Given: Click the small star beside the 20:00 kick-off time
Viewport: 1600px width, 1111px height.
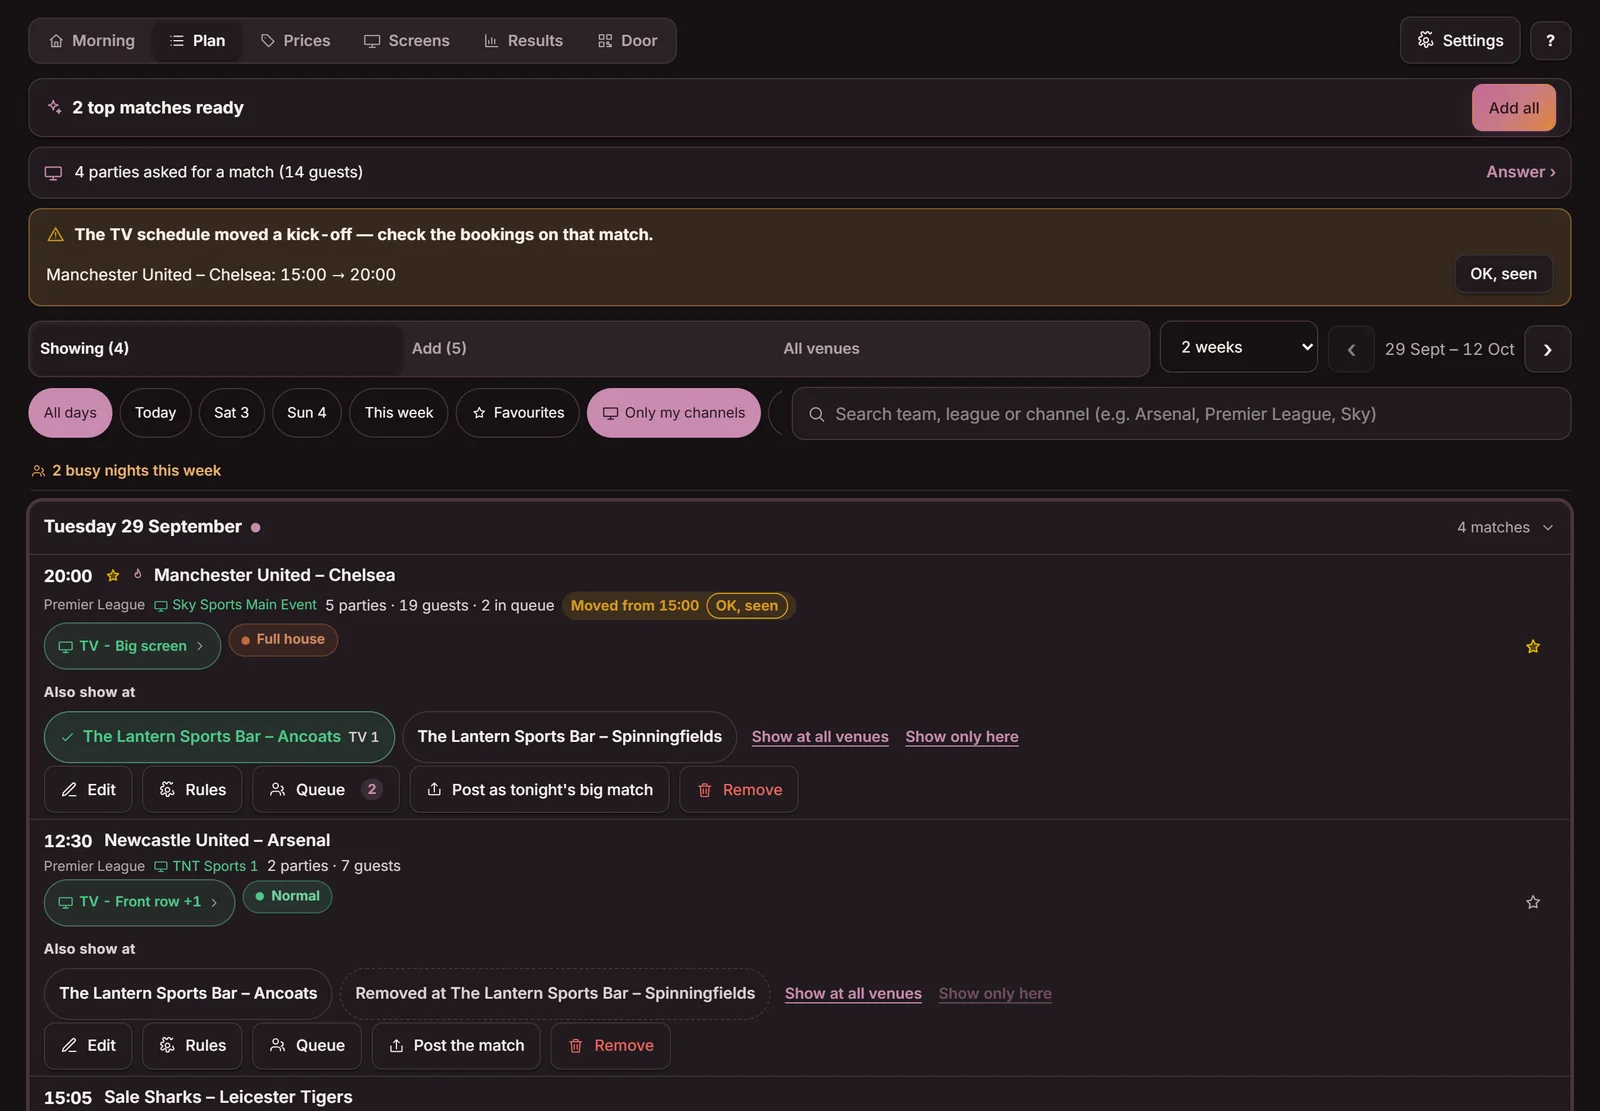Looking at the screenshot, I should pyautogui.click(x=113, y=575).
